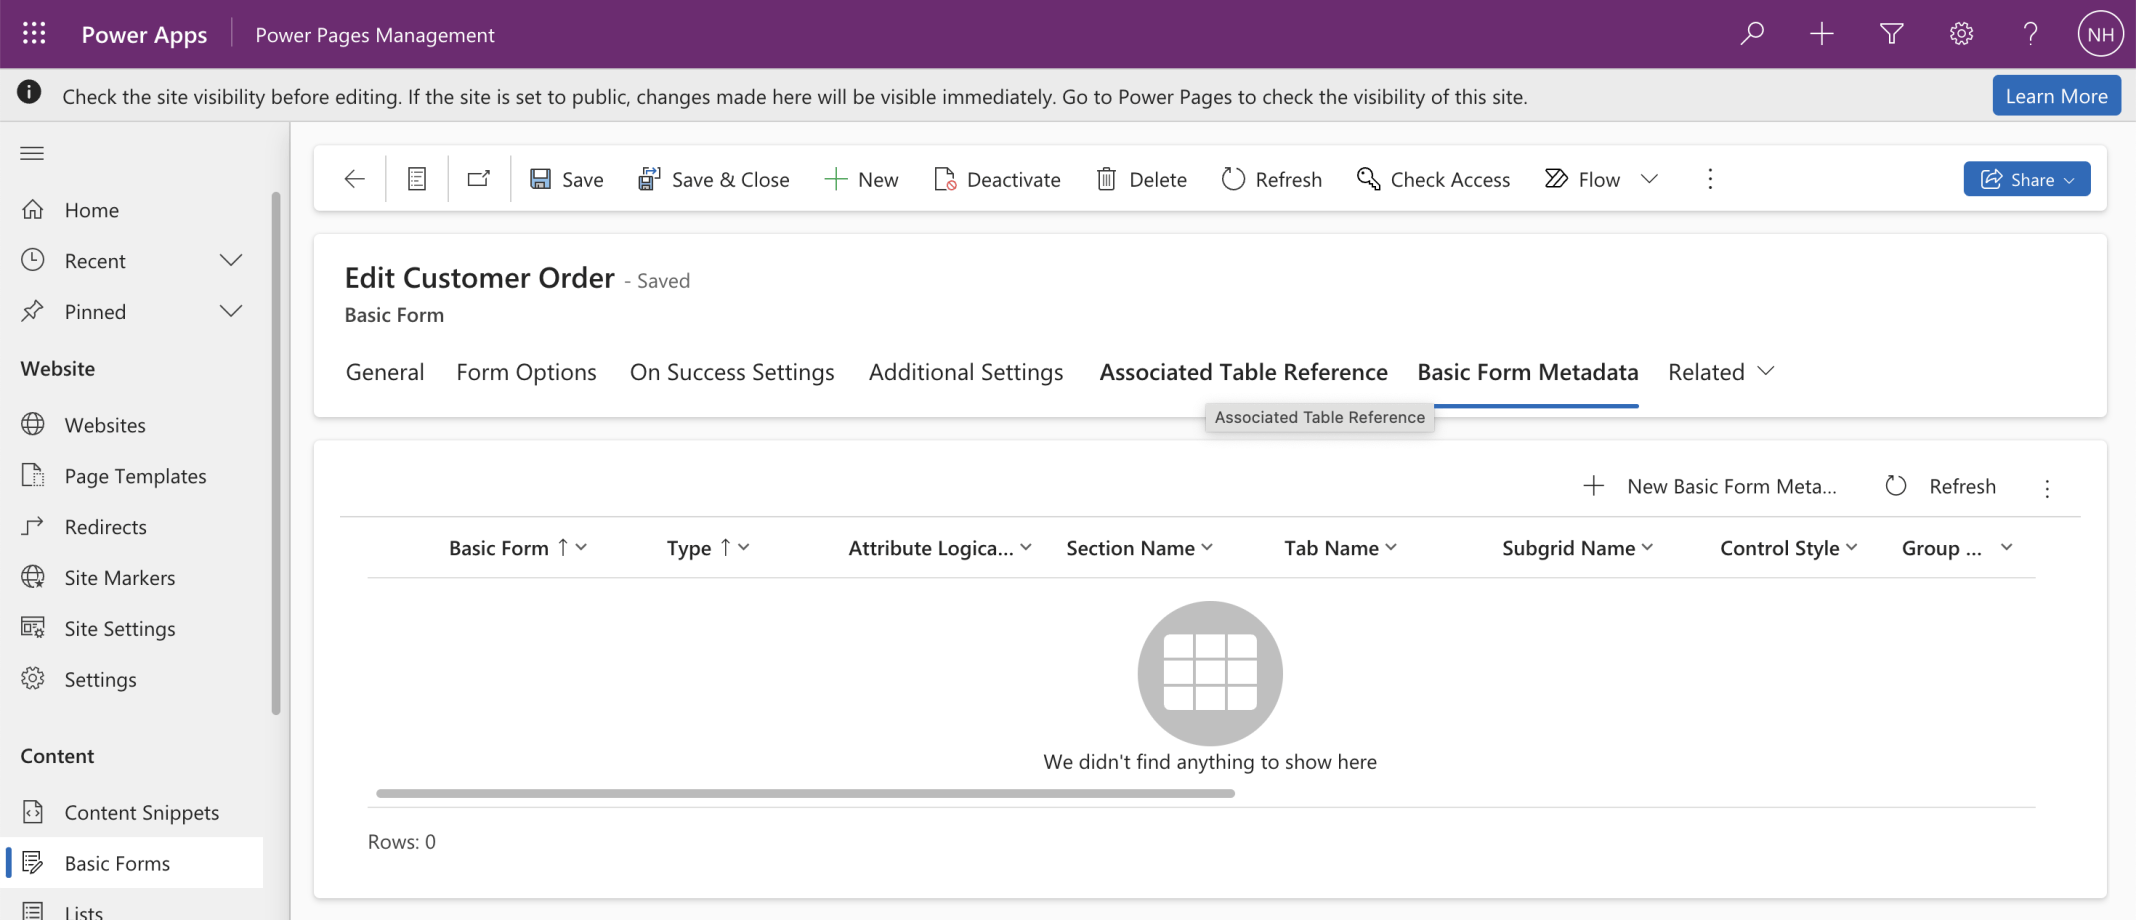Expand the Pinned section chevron

pyautogui.click(x=231, y=312)
